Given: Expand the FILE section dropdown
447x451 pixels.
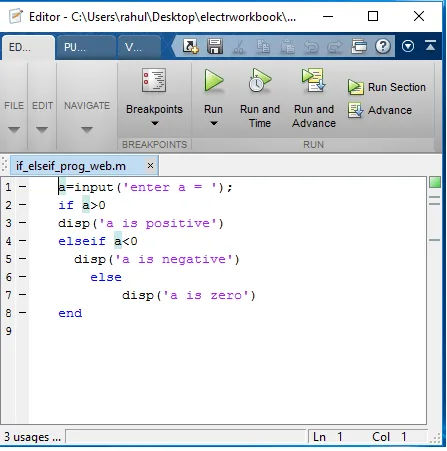Looking at the screenshot, I should point(14,129).
